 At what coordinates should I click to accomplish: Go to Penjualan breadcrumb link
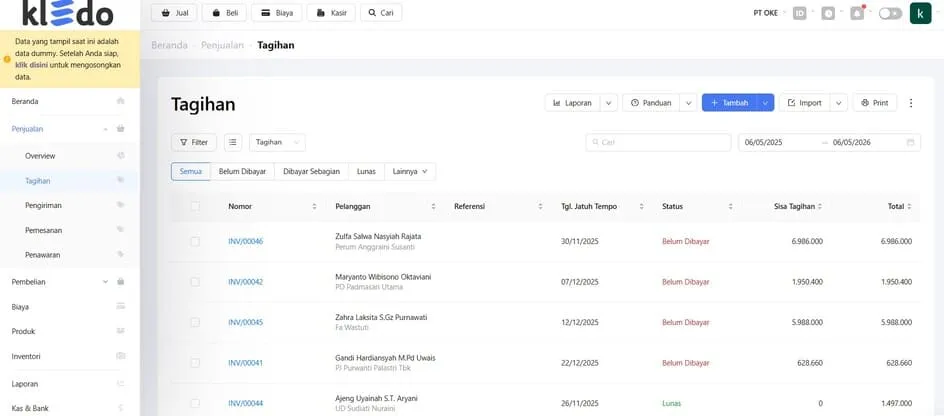coord(222,45)
